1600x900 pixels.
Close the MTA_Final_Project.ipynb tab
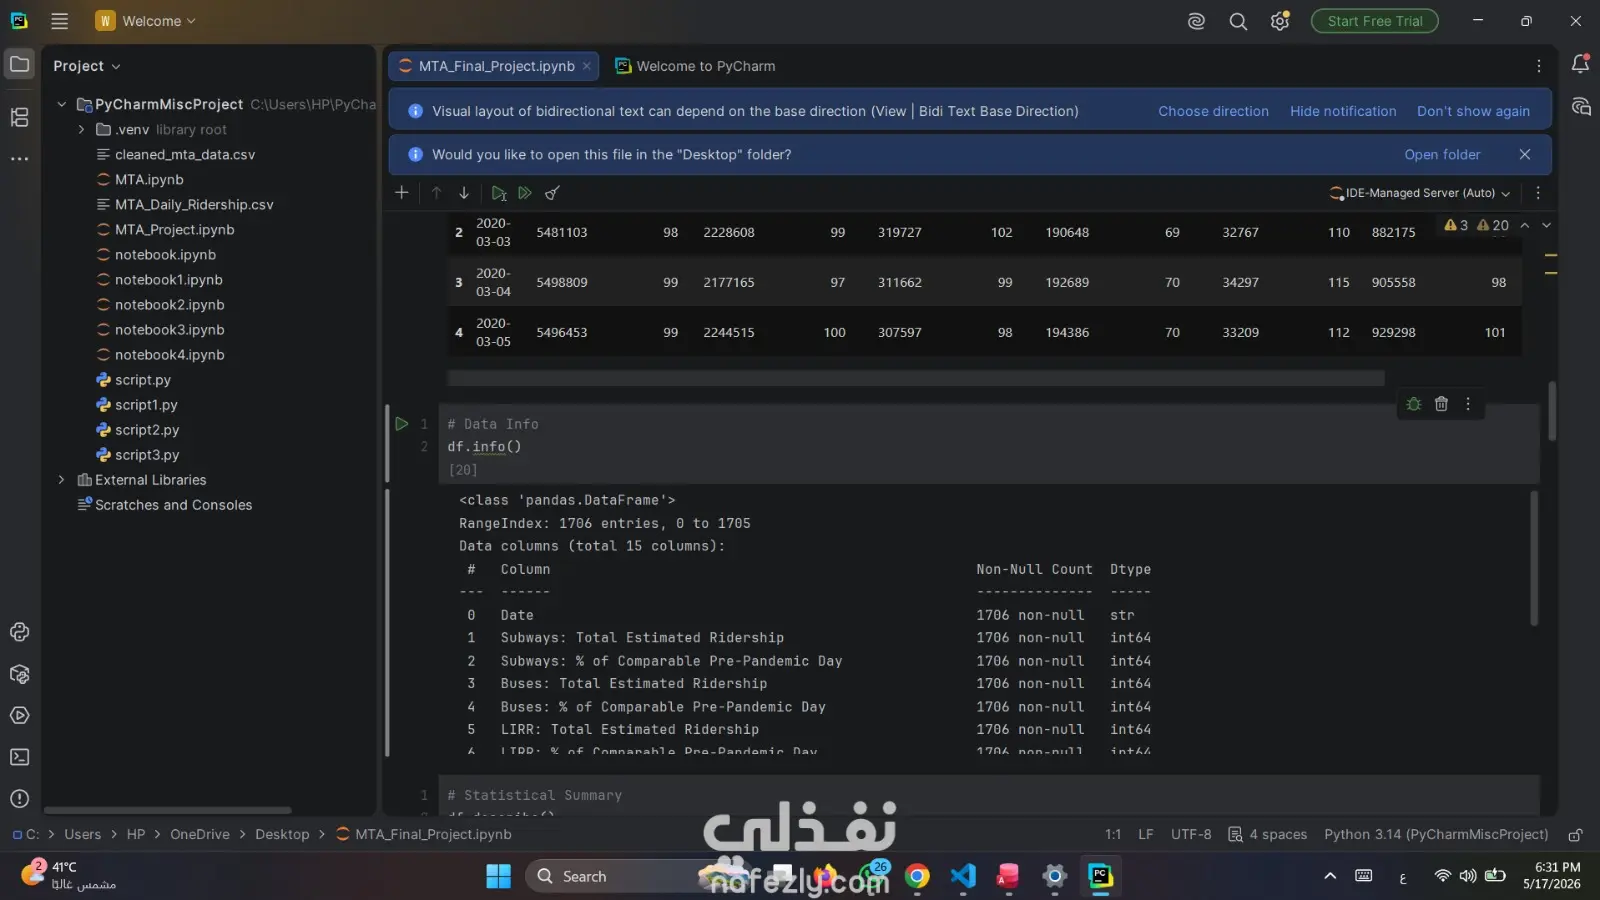click(x=587, y=66)
